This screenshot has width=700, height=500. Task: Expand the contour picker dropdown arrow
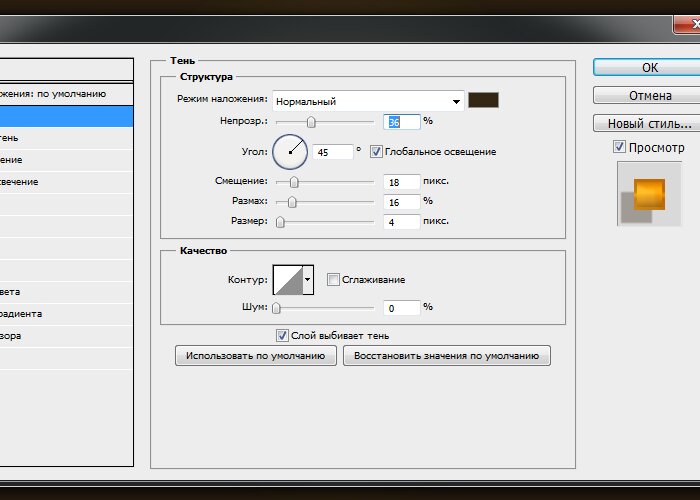(x=308, y=280)
